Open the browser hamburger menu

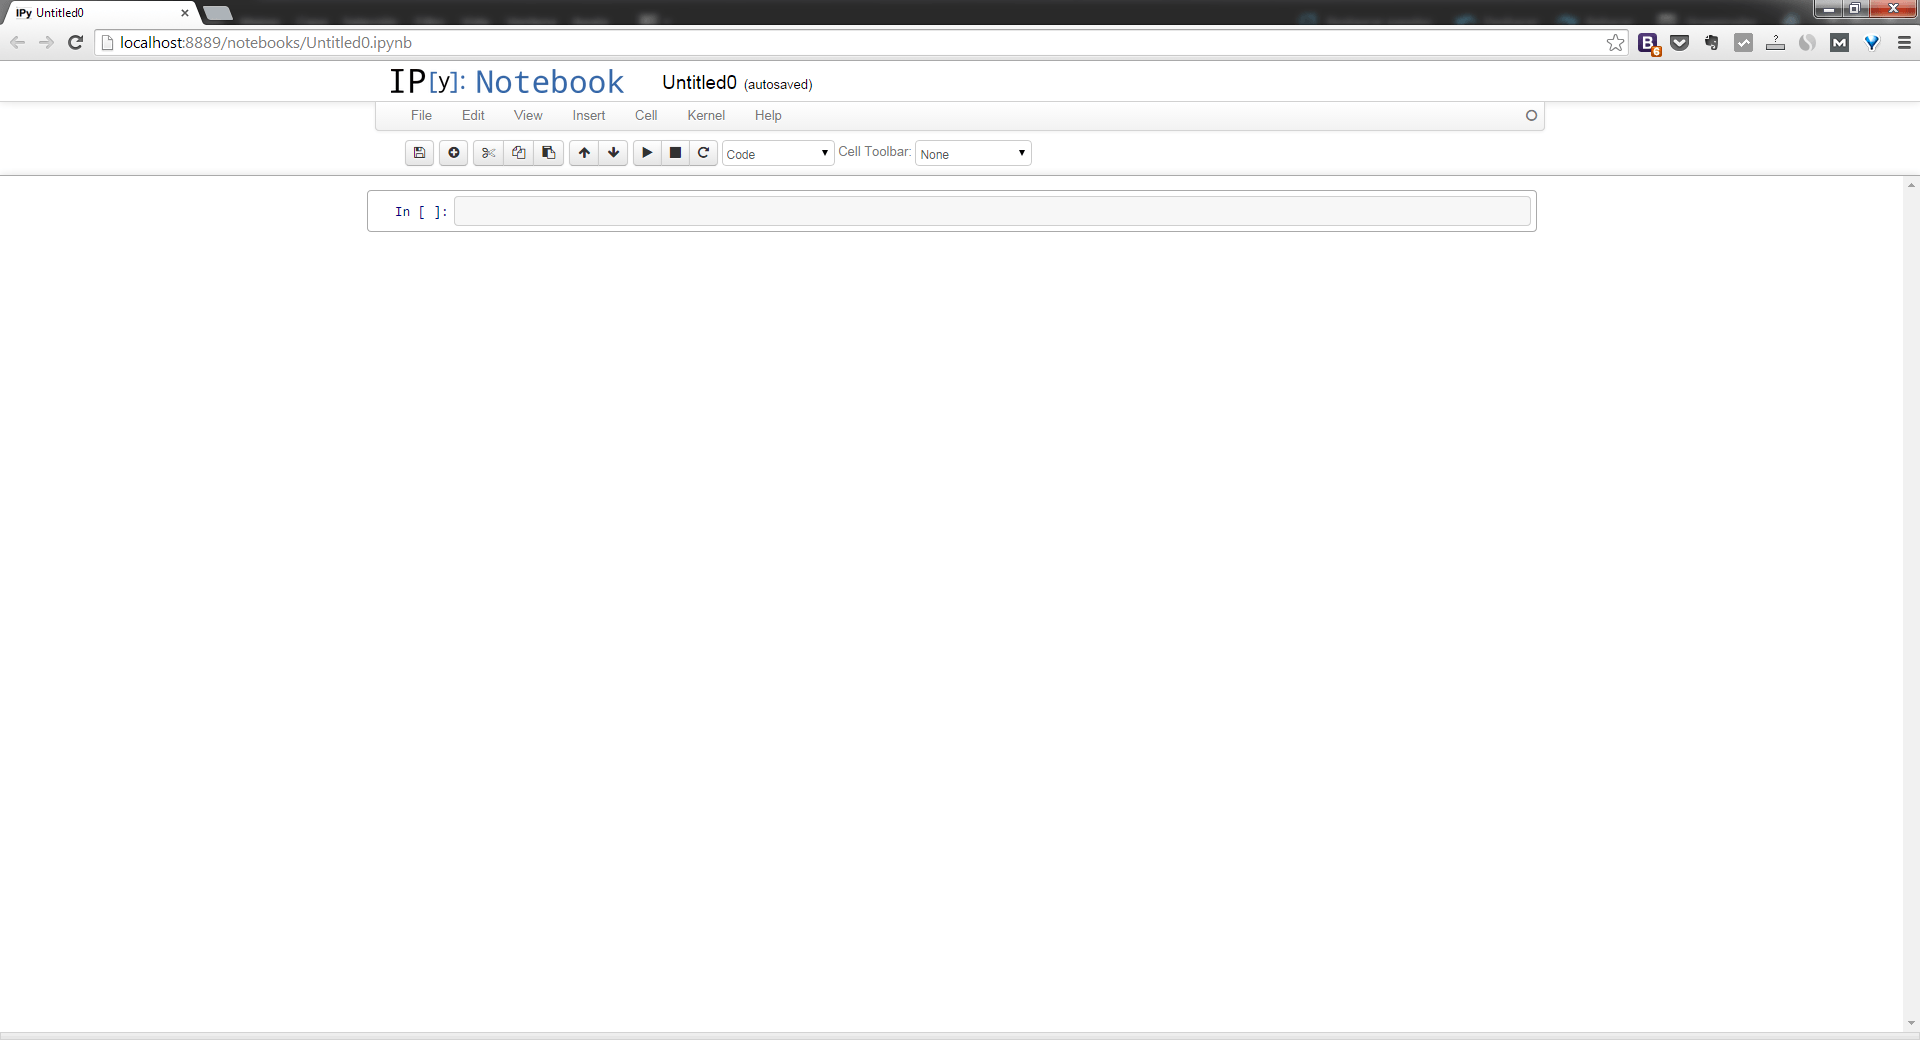pos(1903,43)
